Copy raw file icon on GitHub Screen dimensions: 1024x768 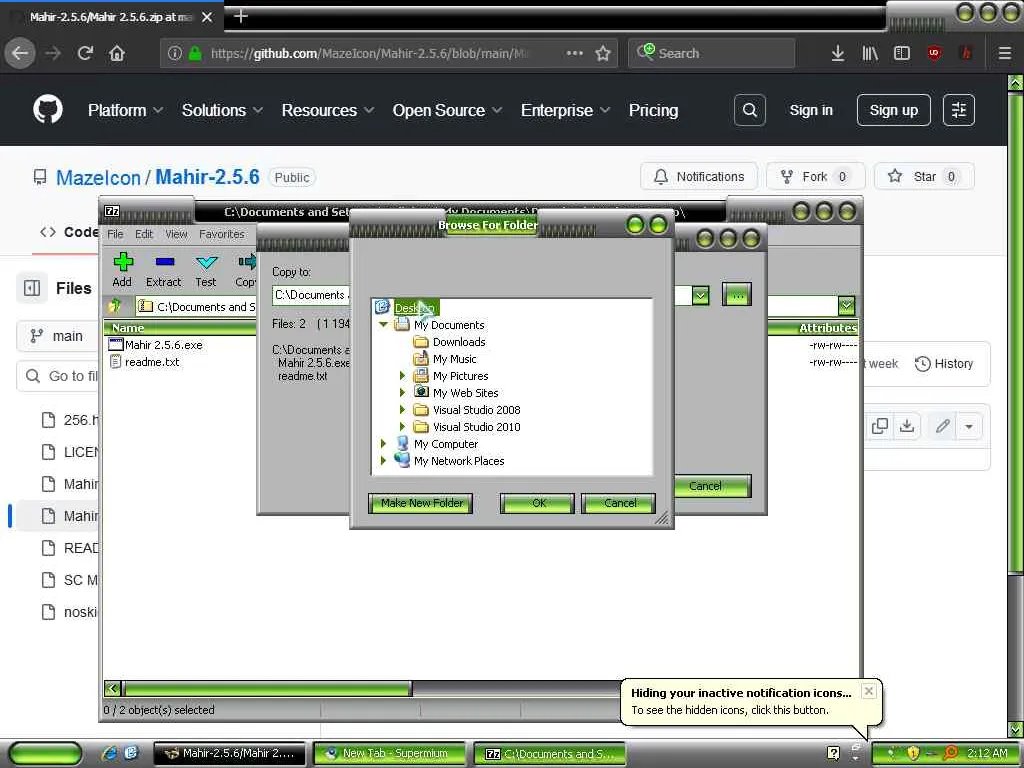tap(880, 426)
